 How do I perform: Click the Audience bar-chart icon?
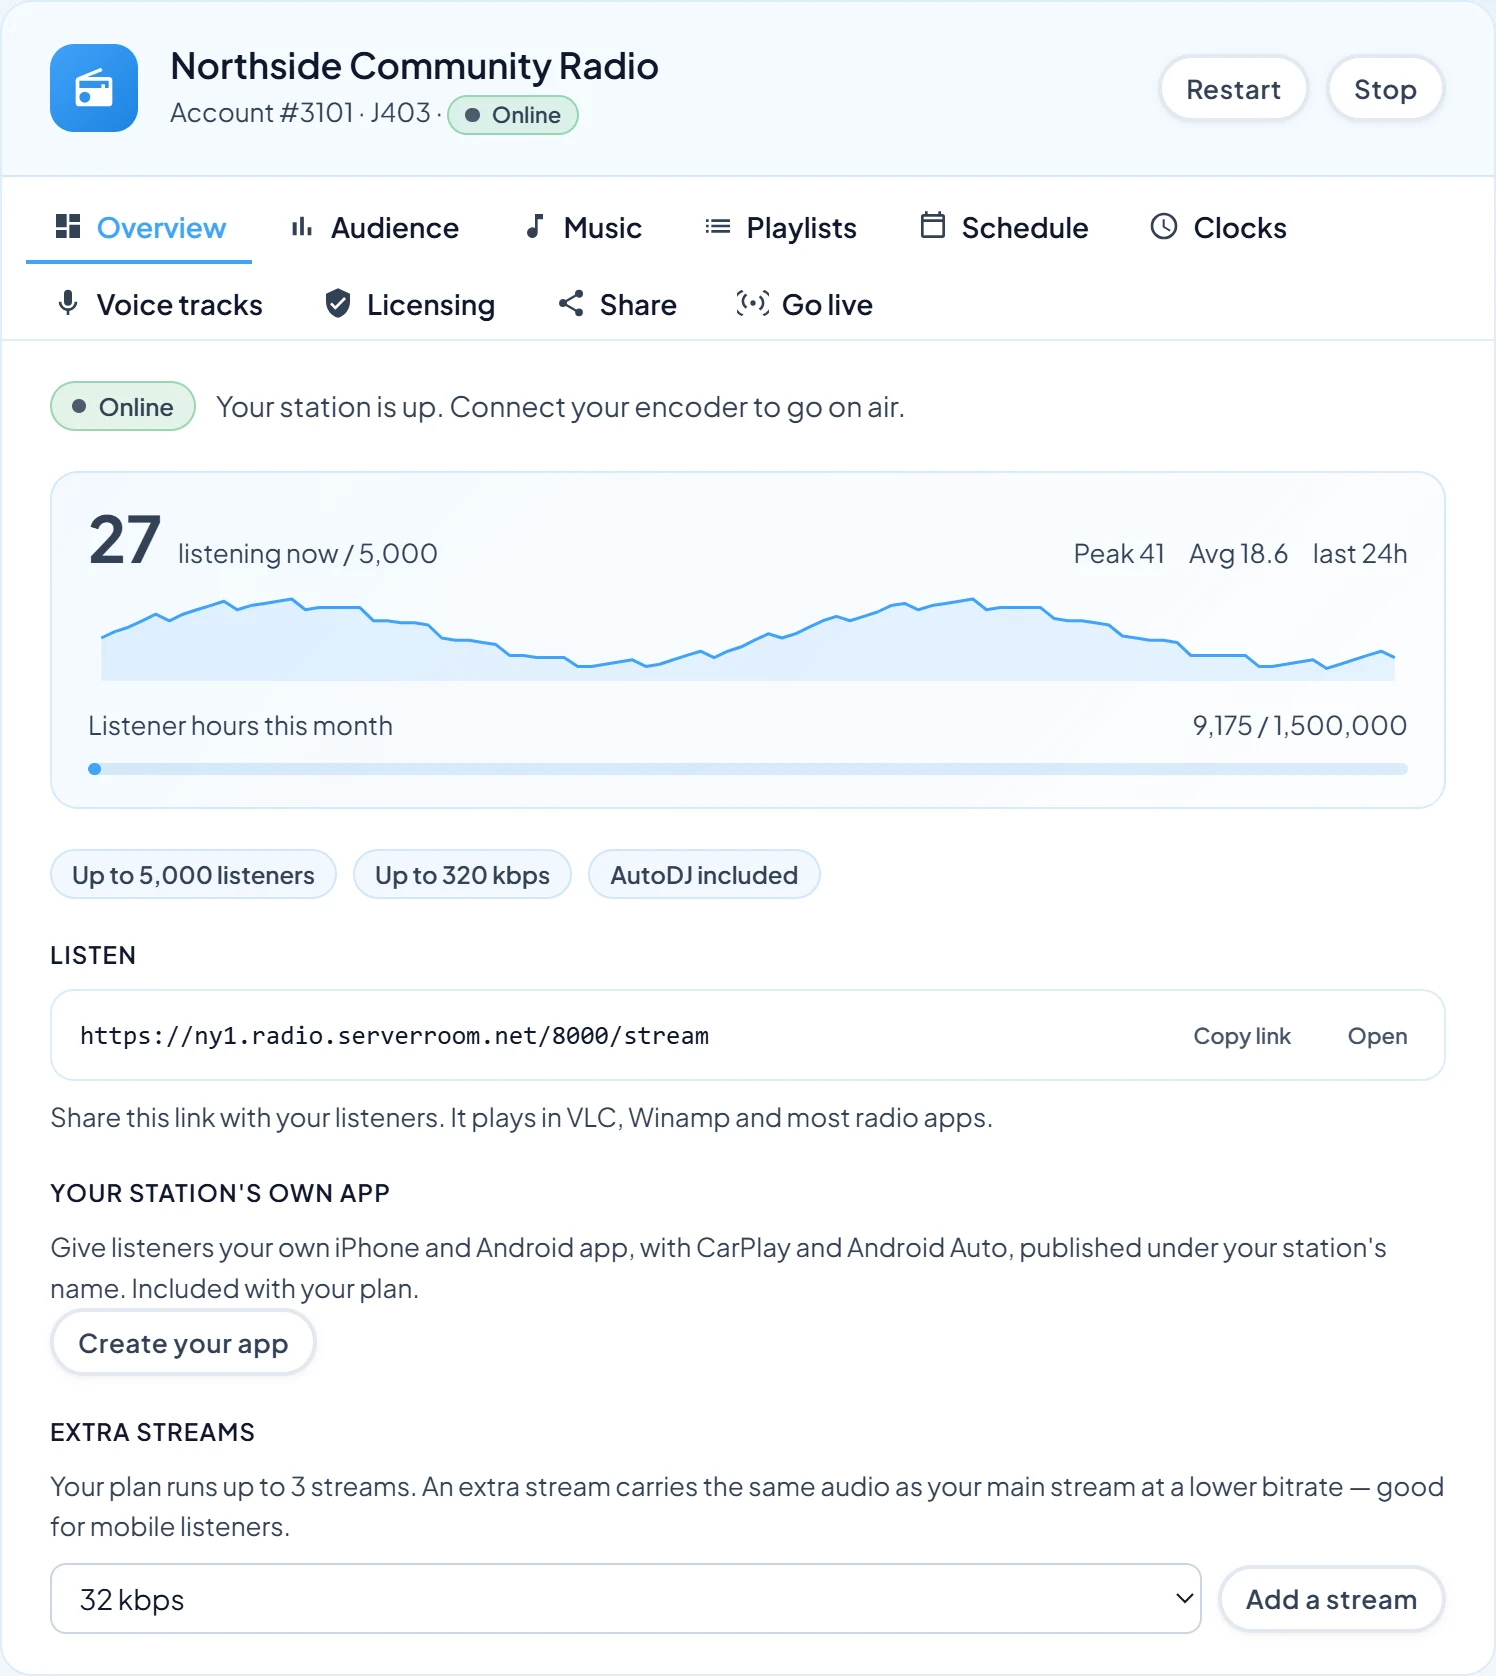click(302, 227)
